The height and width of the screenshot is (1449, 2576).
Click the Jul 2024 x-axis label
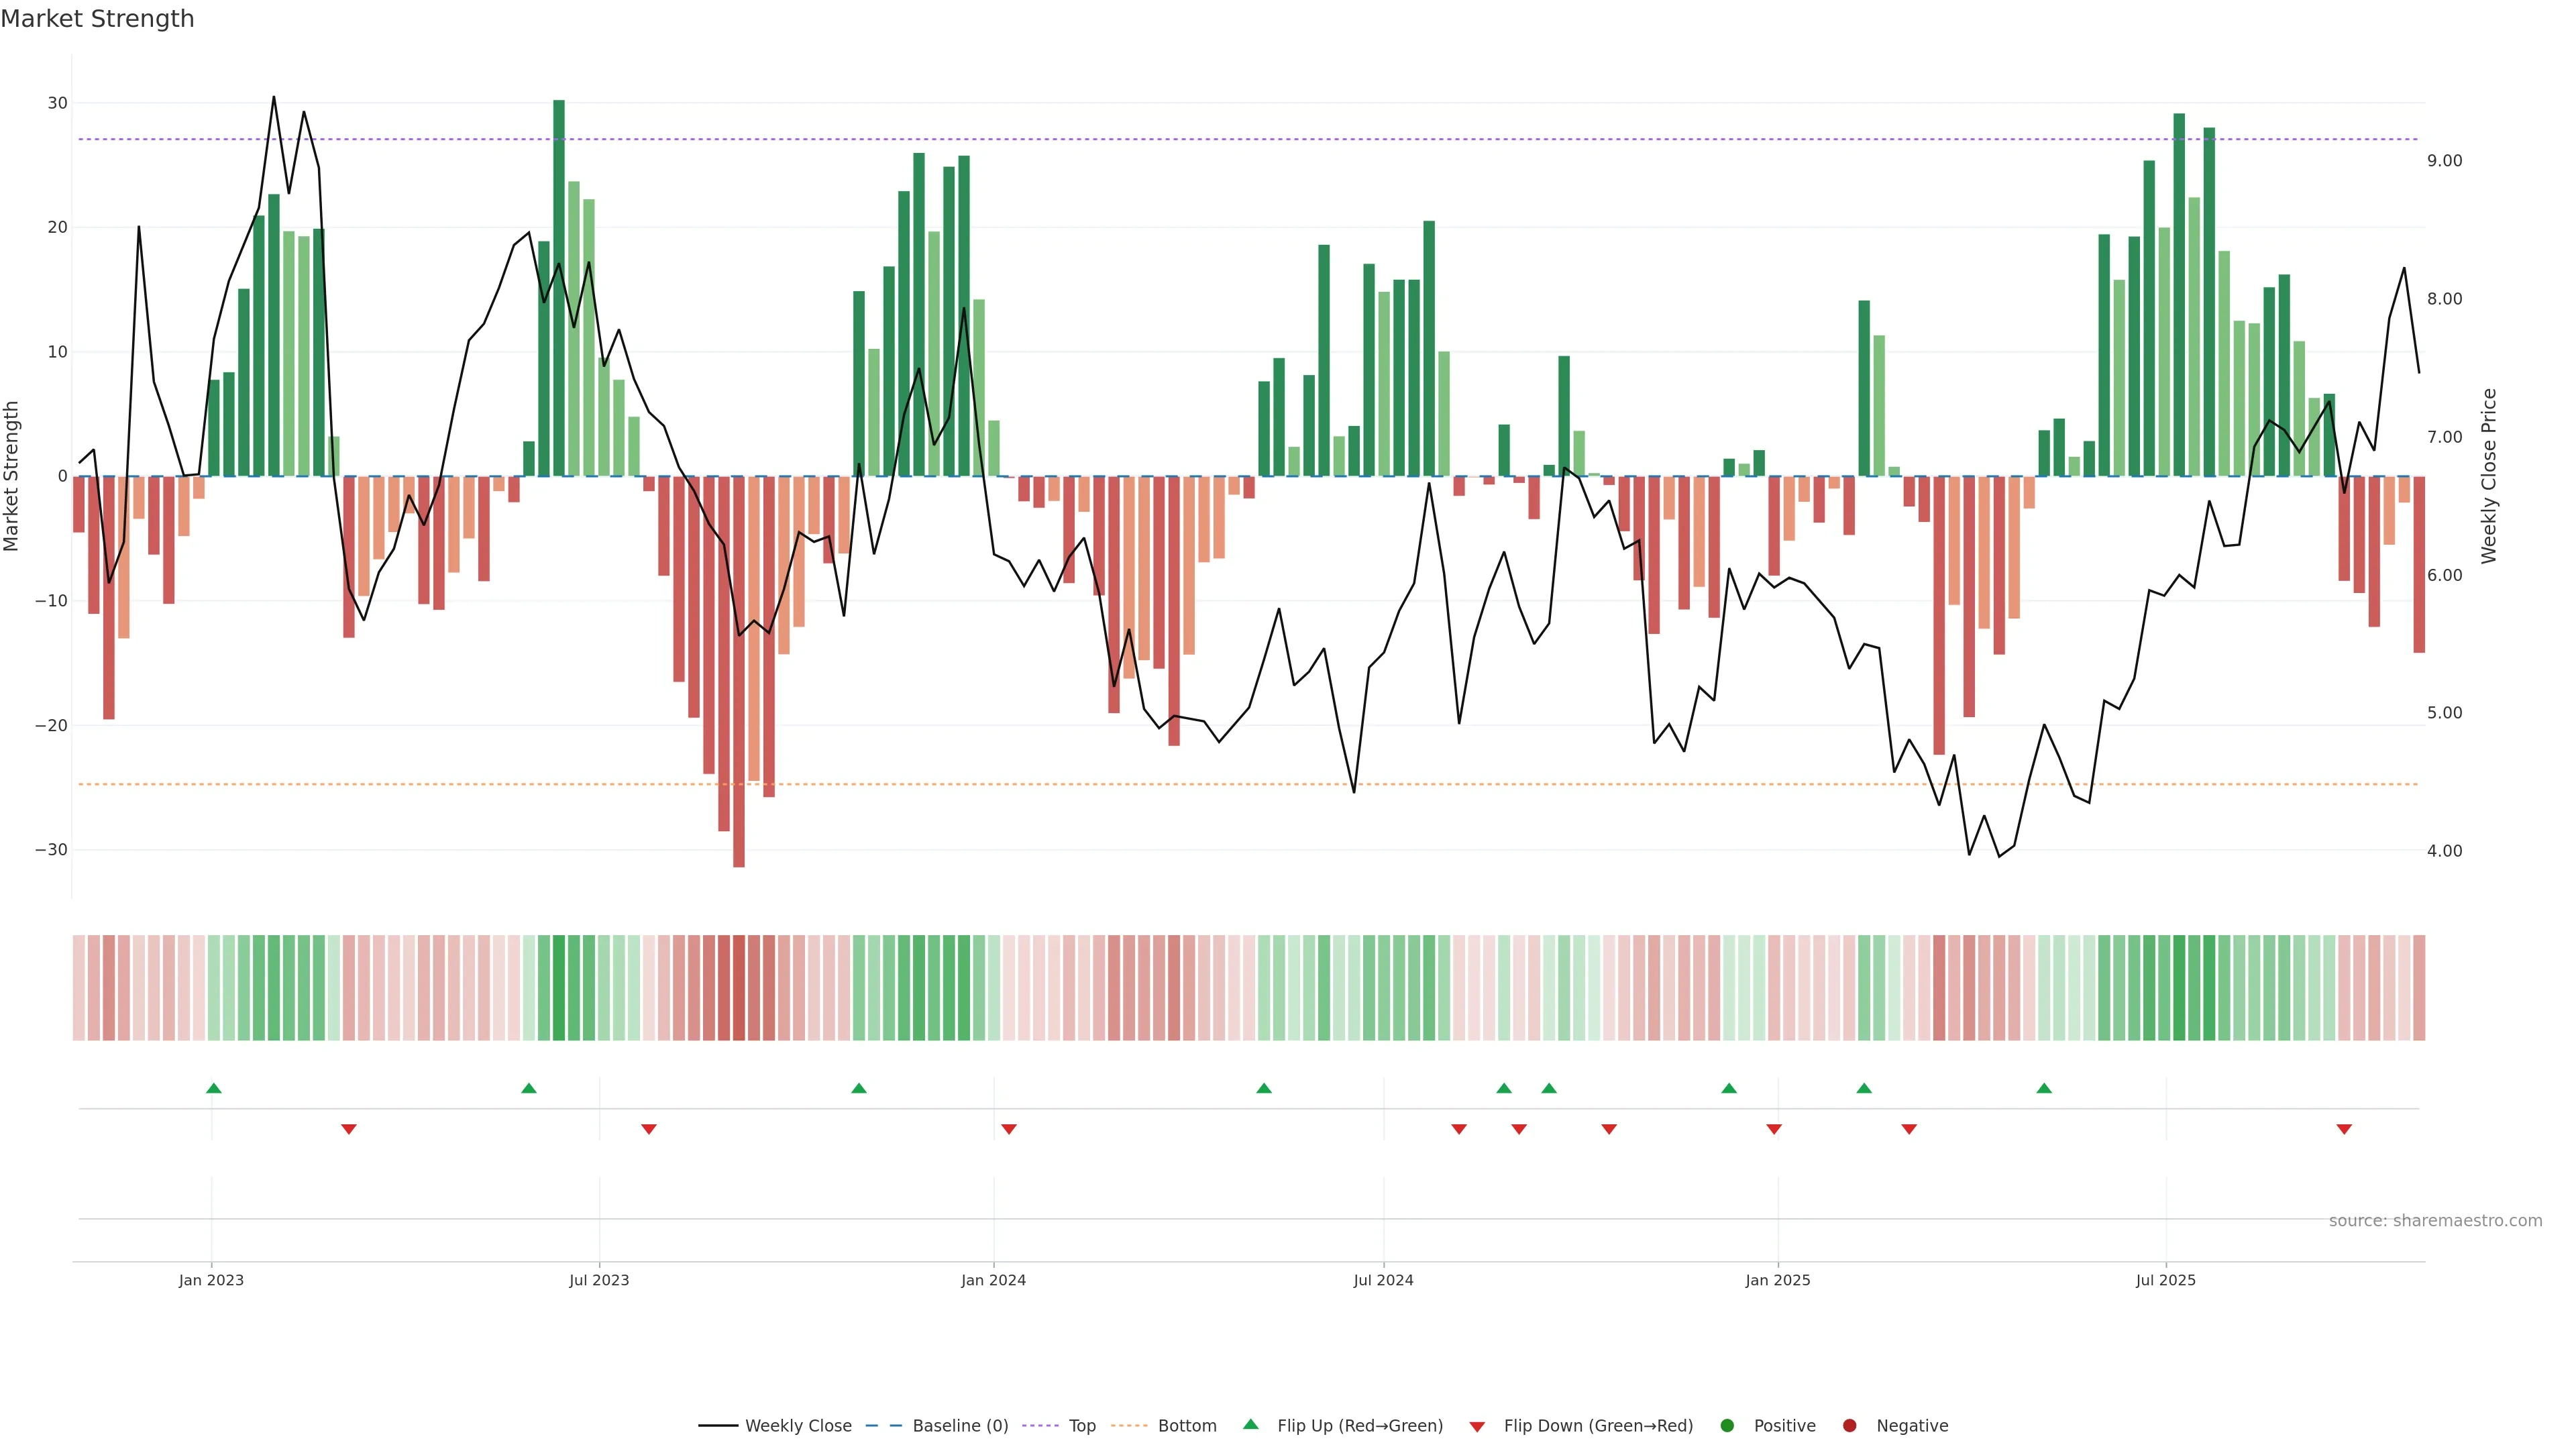tap(1383, 1280)
